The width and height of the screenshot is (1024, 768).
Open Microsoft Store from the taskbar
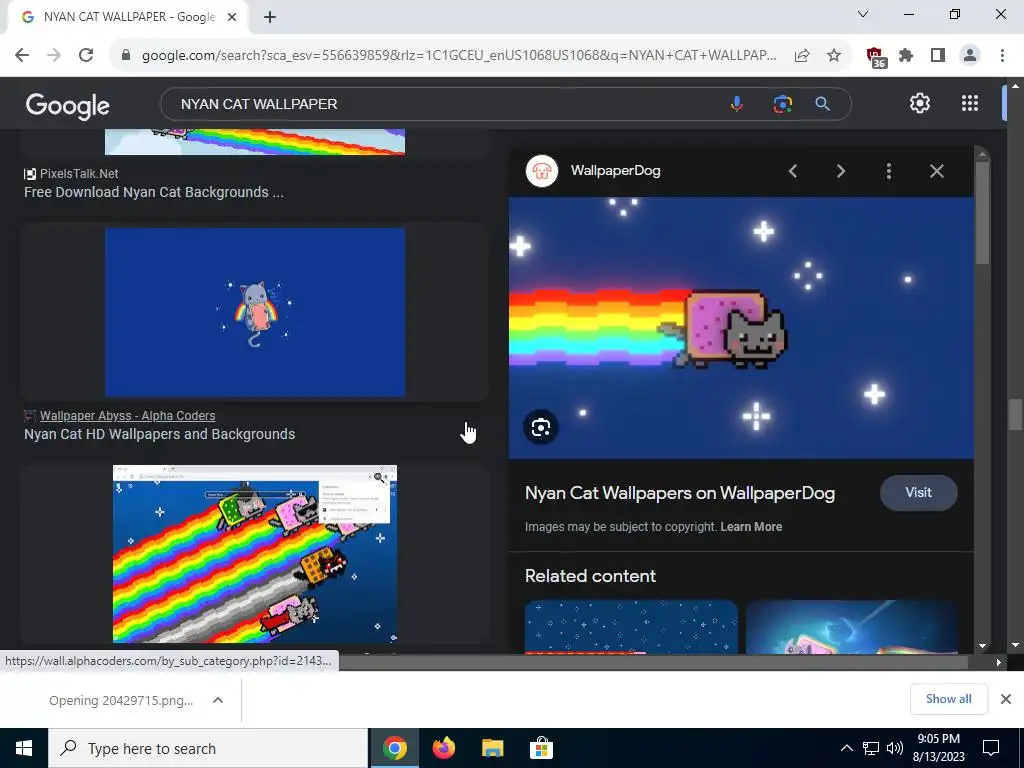[541, 748]
